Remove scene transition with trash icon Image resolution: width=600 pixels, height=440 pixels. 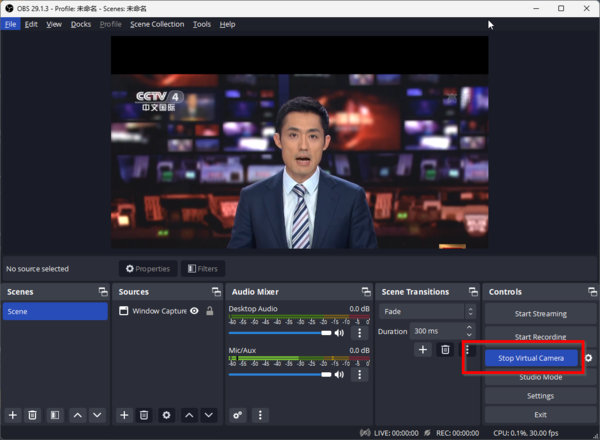[x=445, y=350]
